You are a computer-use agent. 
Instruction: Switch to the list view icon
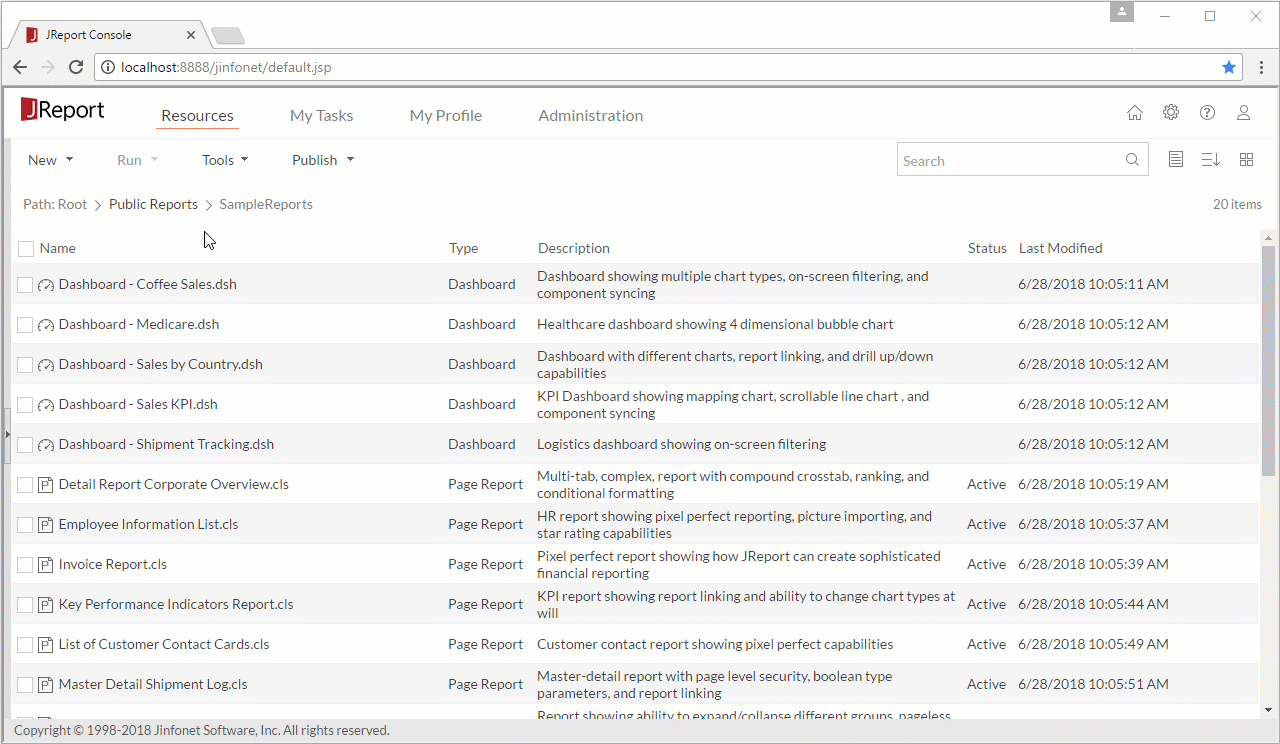[1176, 160]
